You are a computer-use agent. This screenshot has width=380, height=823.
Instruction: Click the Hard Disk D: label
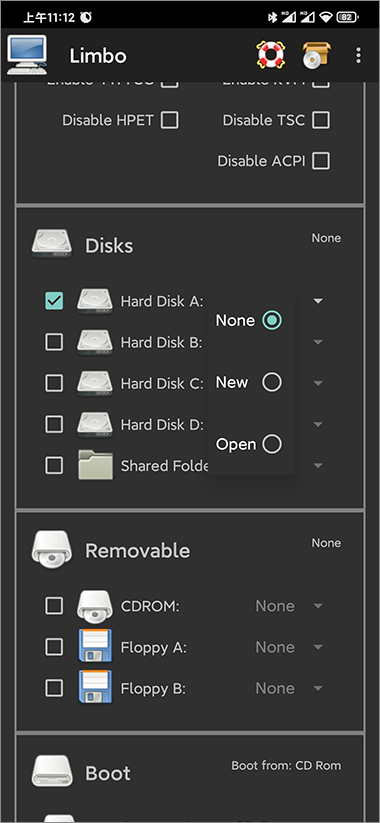click(x=162, y=424)
